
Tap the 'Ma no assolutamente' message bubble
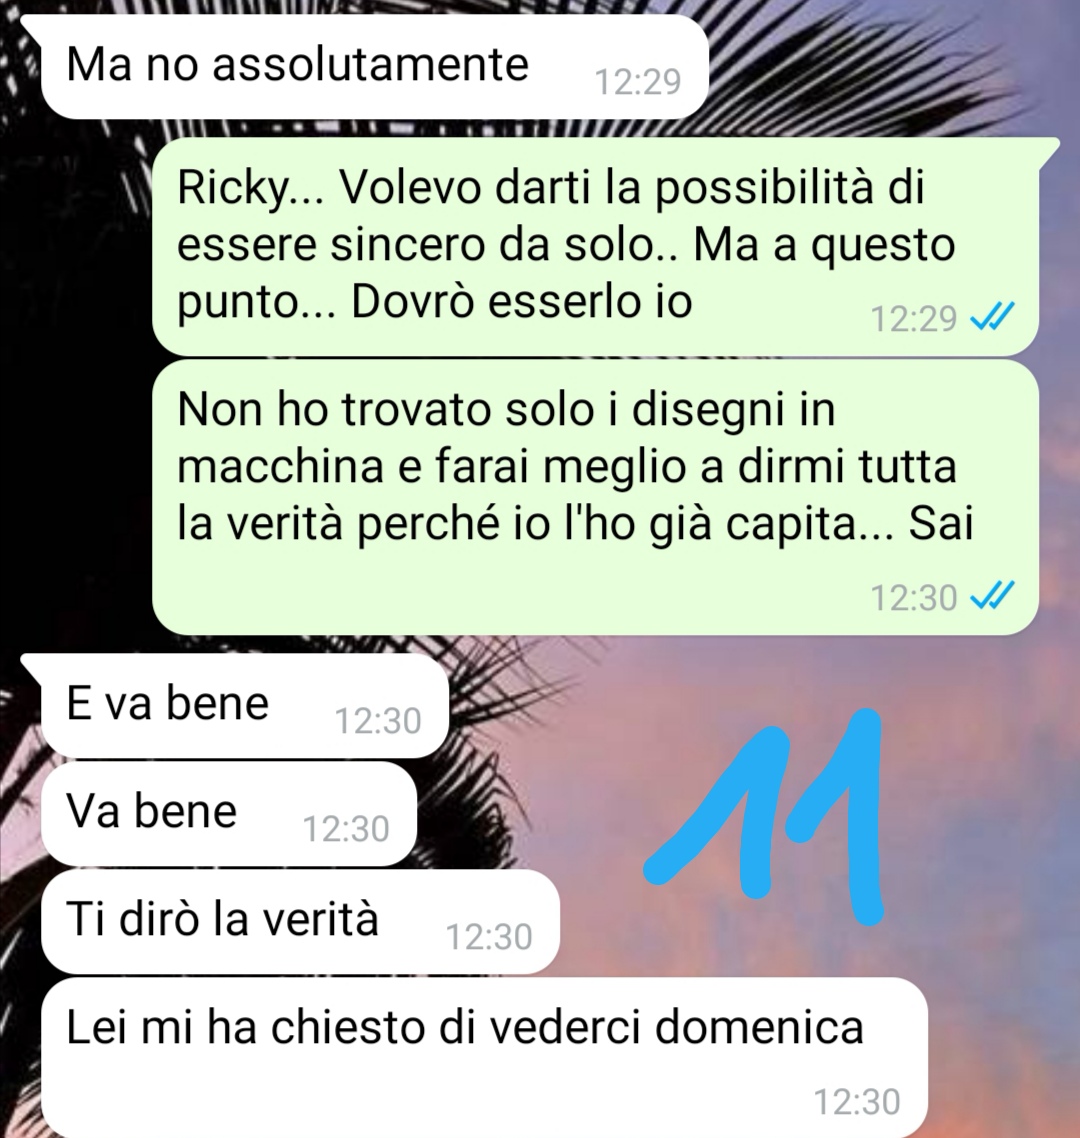click(x=374, y=67)
